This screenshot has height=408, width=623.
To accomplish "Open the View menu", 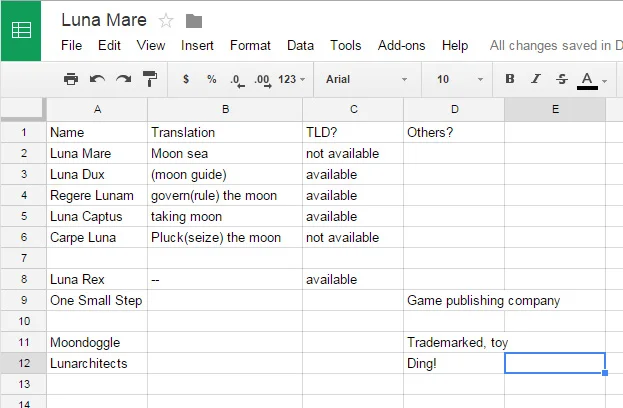I will tap(151, 45).
